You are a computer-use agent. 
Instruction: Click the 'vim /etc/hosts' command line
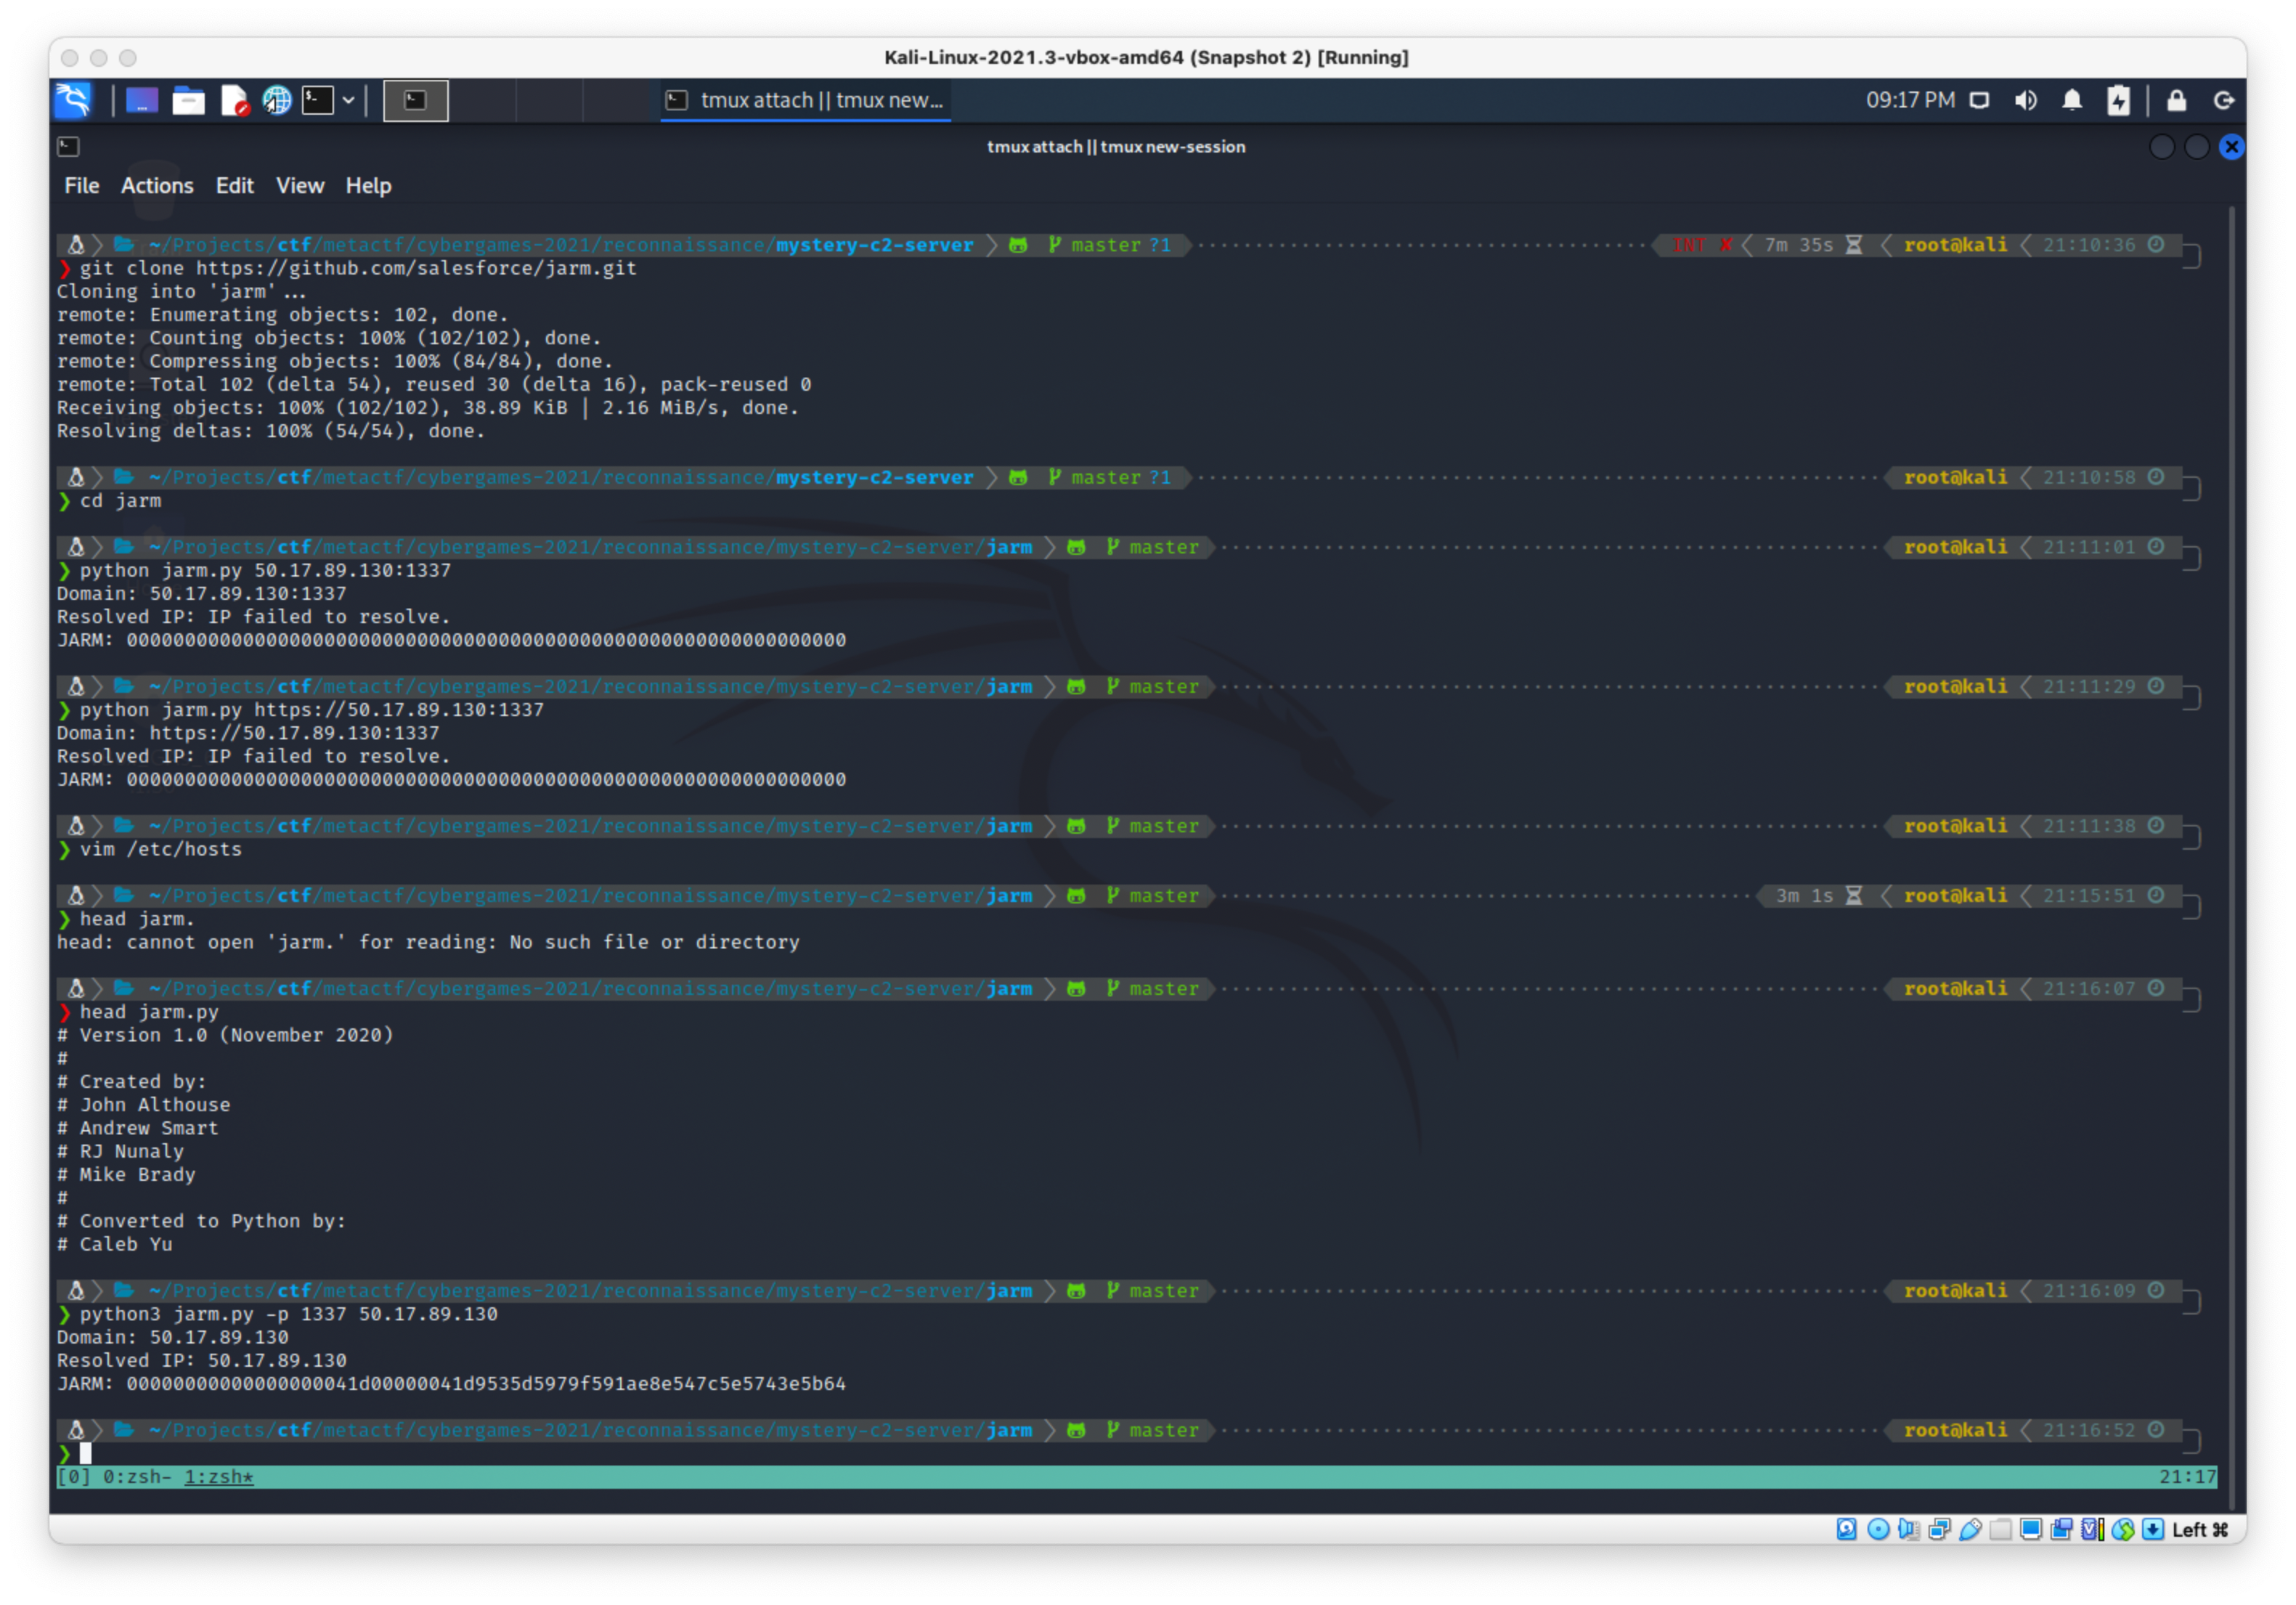tap(161, 849)
